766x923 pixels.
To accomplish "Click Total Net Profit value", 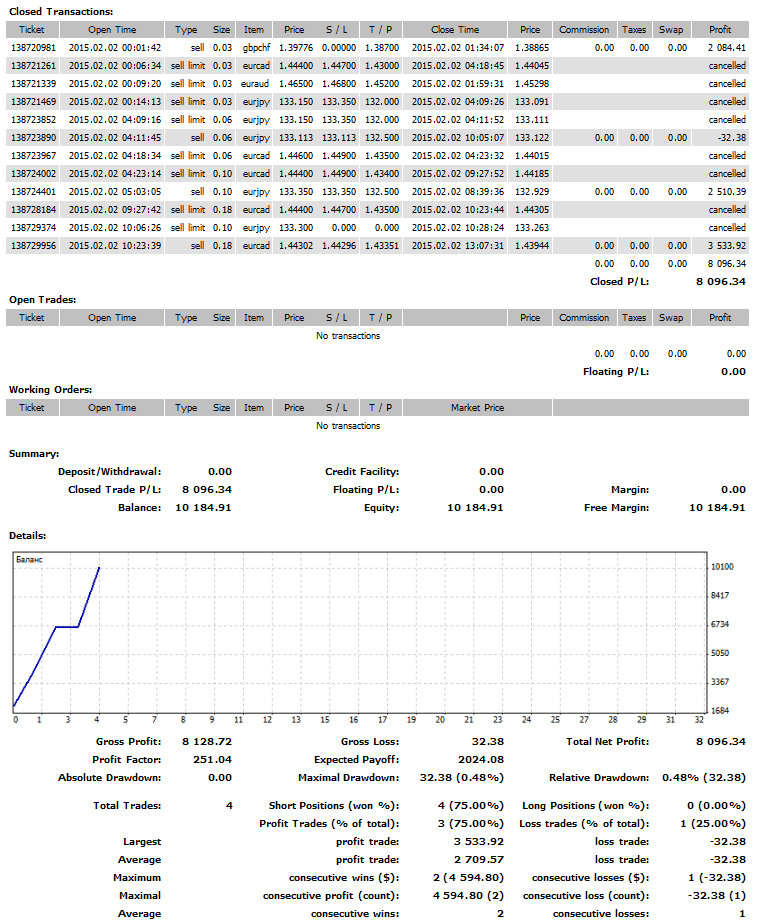I will 721,742.
